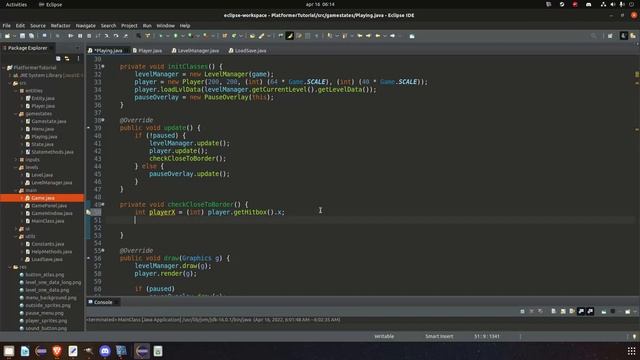Click the Suspend debug toolbar icon
The width and height of the screenshot is (640, 360).
pyautogui.click(x=80, y=36)
